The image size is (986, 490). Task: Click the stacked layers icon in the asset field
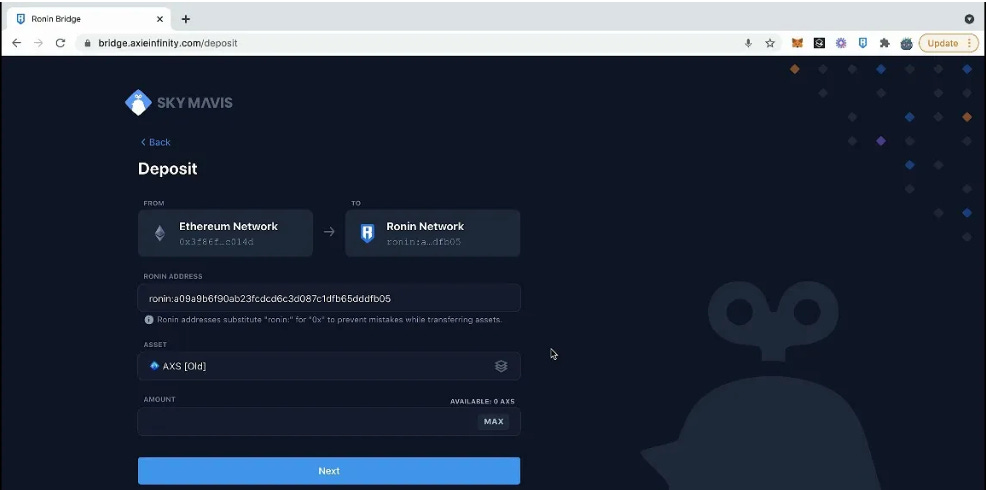(x=501, y=366)
